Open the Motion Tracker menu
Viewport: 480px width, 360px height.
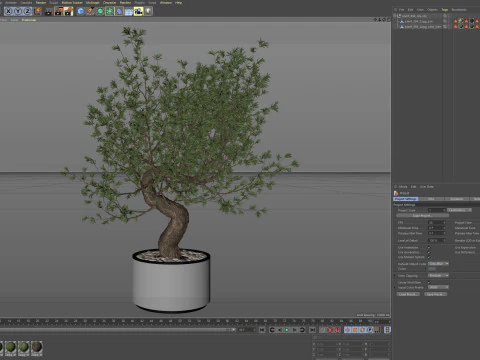point(72,3)
